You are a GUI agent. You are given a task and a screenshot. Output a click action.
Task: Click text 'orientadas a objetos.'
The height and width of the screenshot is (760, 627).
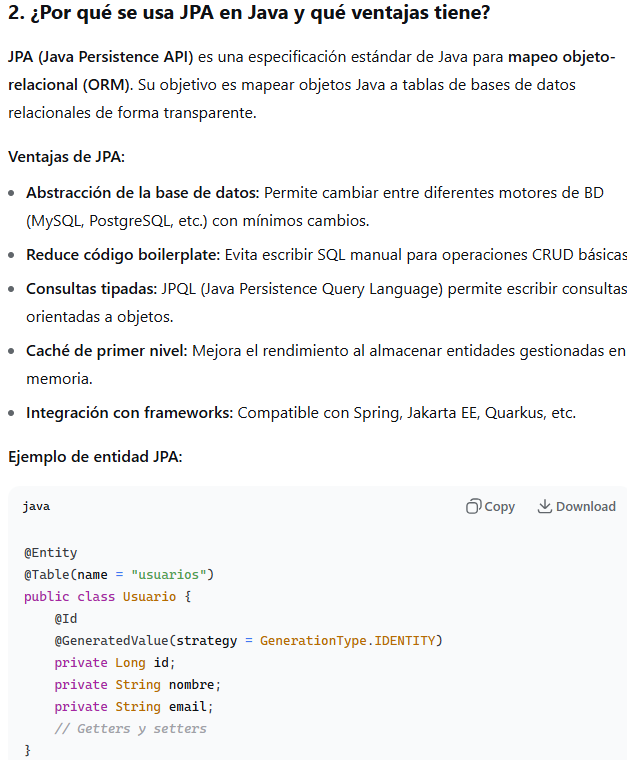click(x=100, y=317)
